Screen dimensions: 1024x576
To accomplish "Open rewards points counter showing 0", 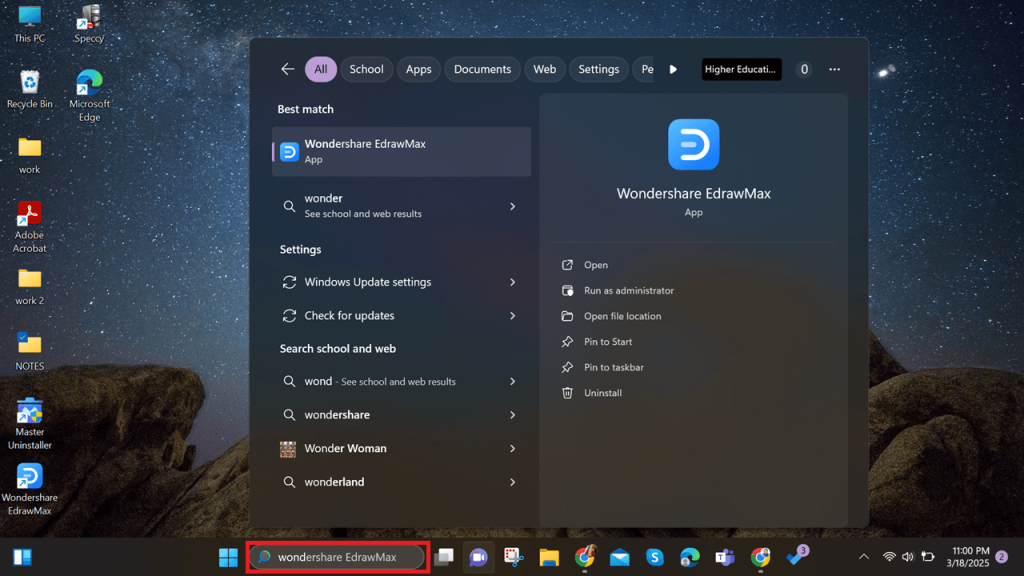I will 804,69.
